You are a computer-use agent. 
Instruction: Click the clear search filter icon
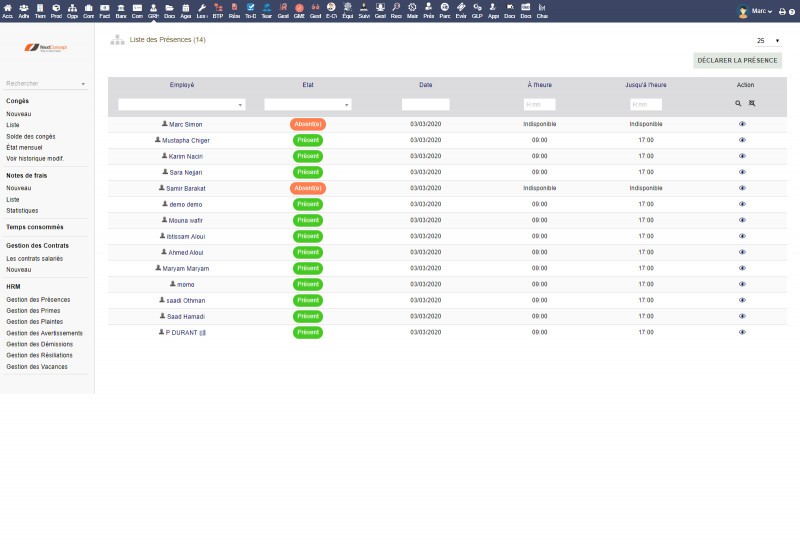tap(750, 103)
